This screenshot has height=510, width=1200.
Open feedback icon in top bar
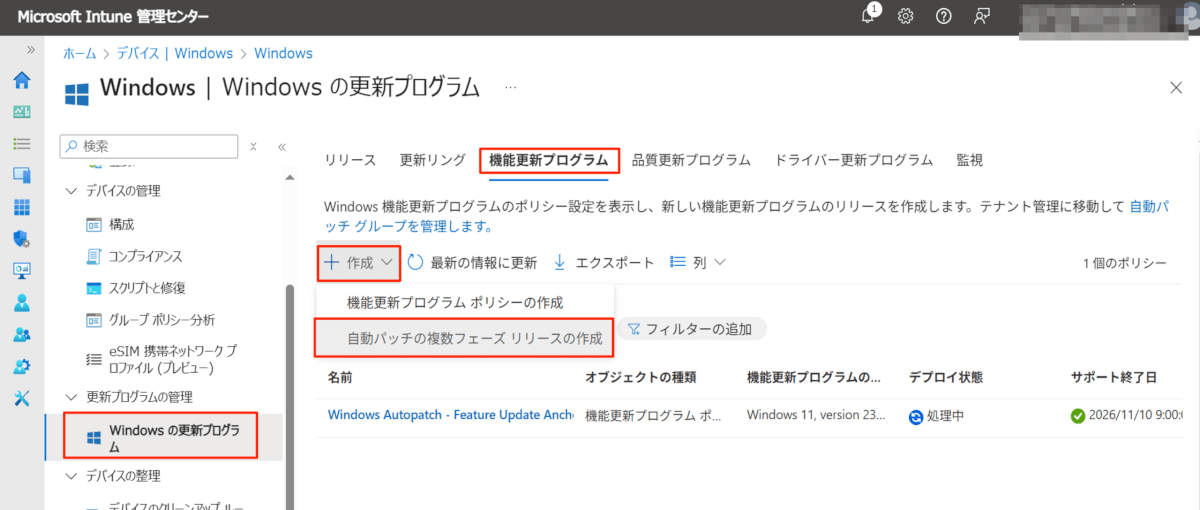[982, 16]
